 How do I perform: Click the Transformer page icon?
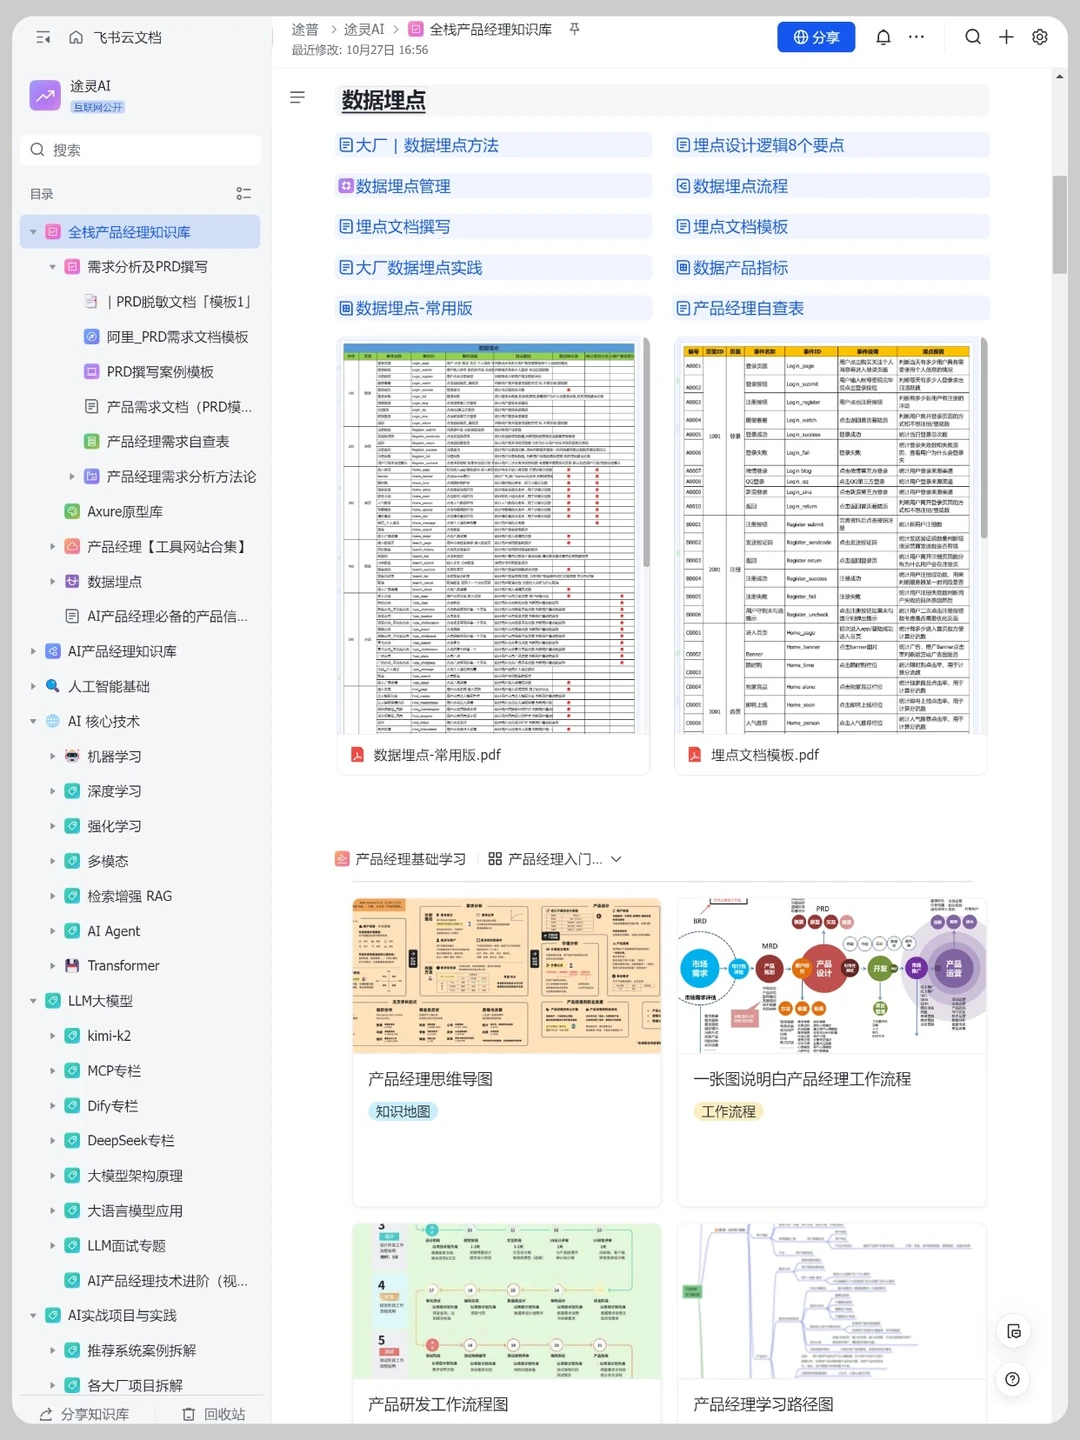[72, 965]
